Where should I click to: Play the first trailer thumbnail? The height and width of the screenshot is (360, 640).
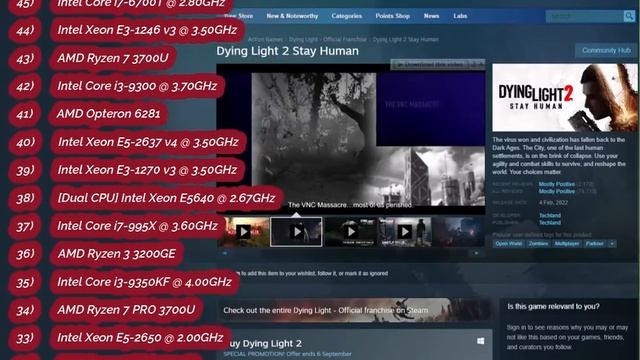point(244,232)
